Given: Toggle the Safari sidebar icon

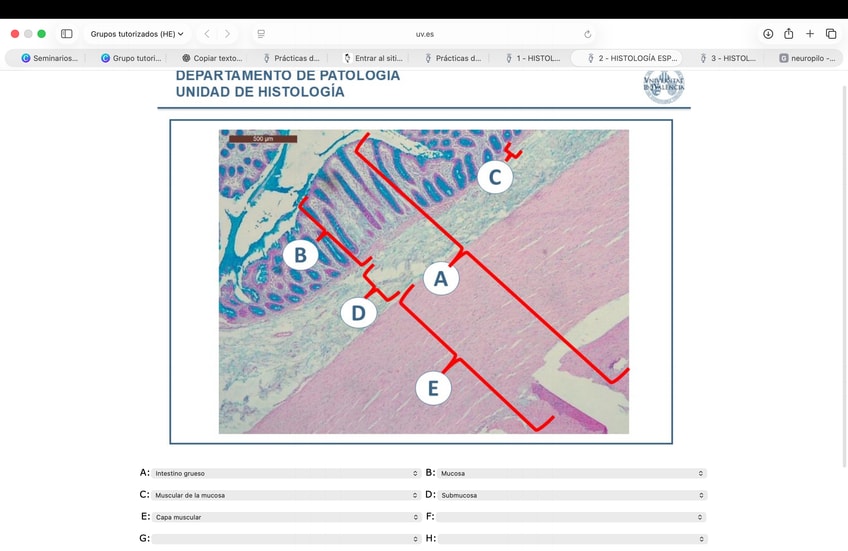Looking at the screenshot, I should (67, 34).
